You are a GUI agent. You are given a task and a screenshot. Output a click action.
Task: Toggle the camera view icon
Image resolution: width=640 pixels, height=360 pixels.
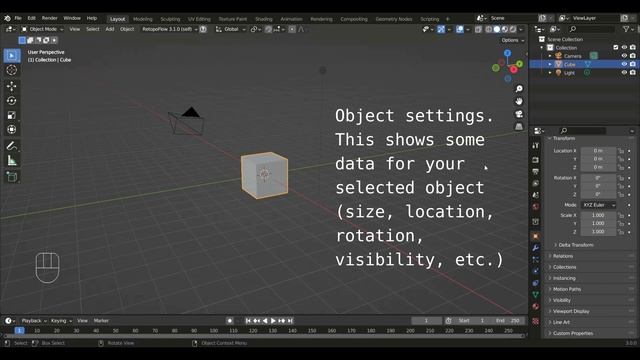(x=519, y=114)
